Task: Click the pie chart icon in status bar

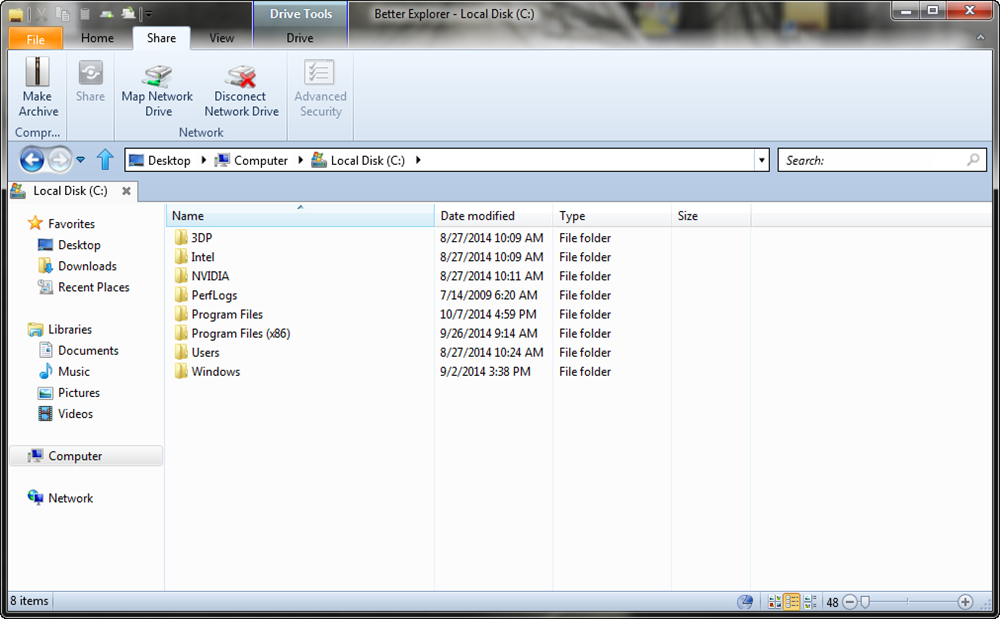Action: point(745,601)
